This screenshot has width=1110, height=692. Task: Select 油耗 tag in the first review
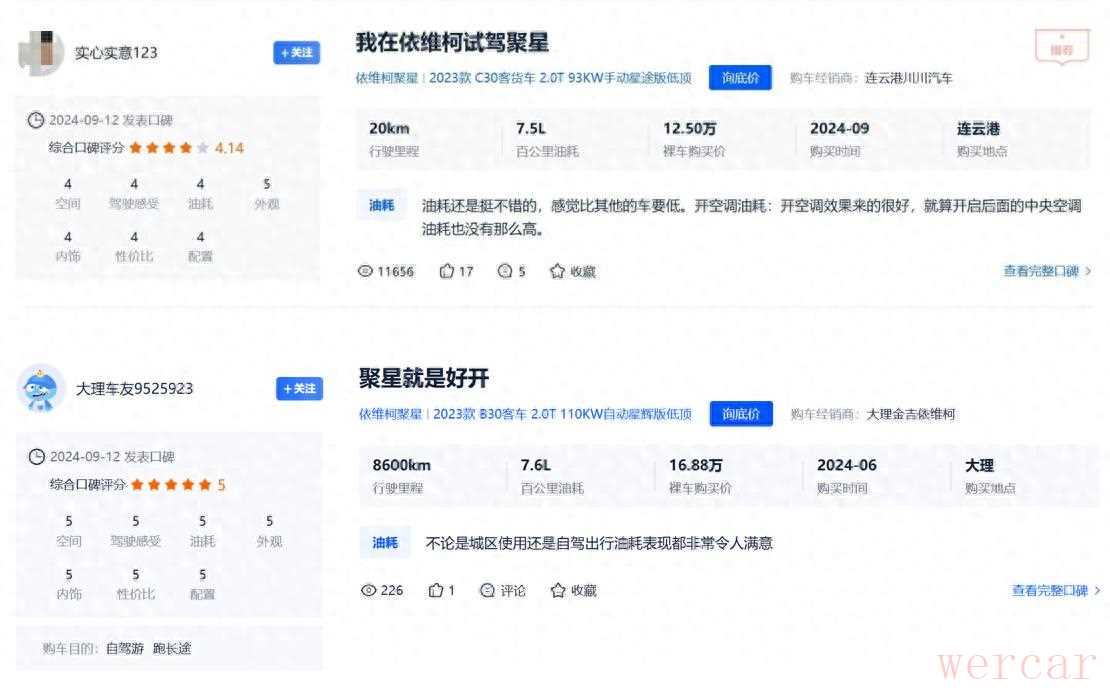[x=381, y=206]
